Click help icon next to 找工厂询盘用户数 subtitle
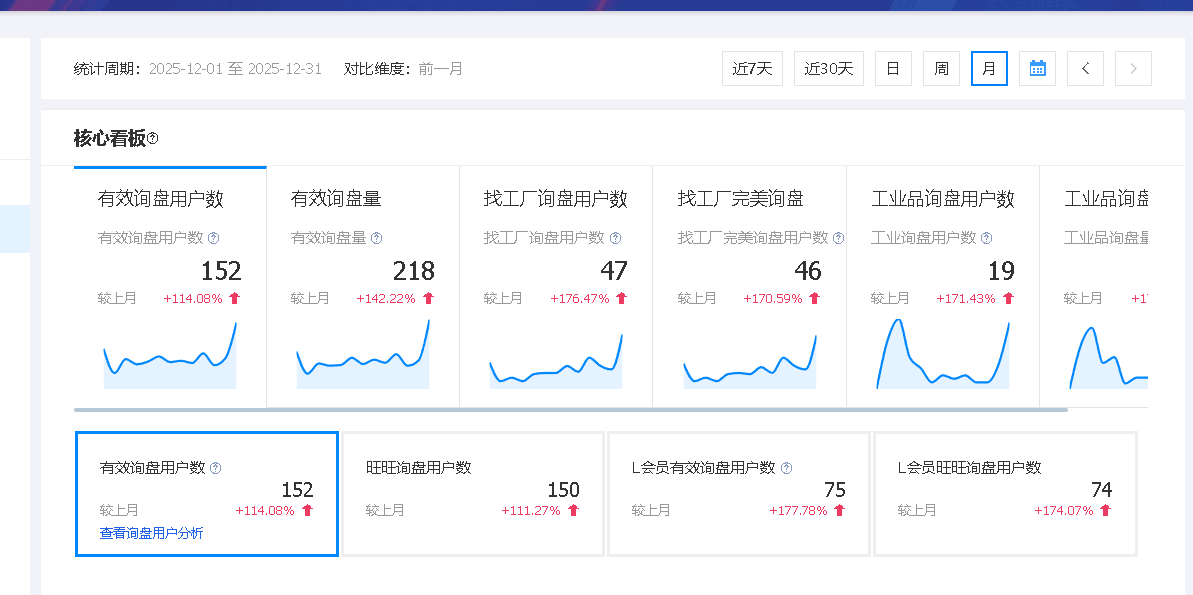 pos(616,238)
